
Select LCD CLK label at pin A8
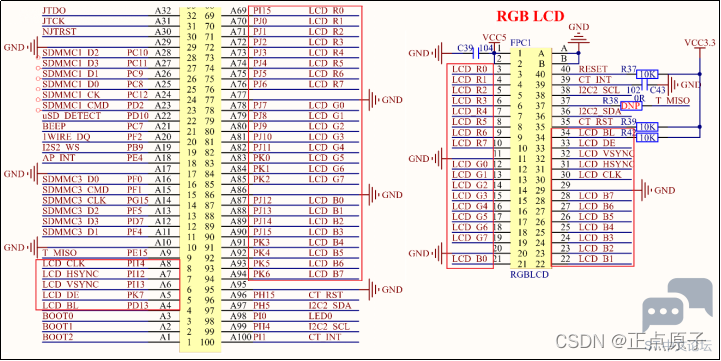[x=64, y=264]
